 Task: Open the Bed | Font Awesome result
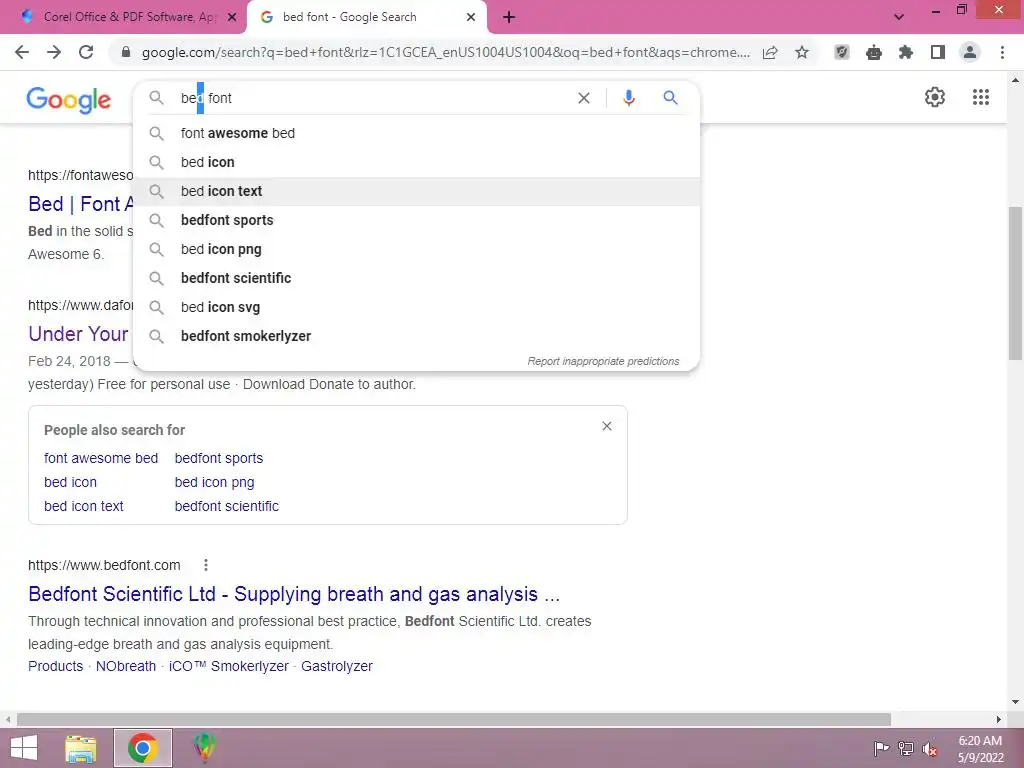coord(80,204)
